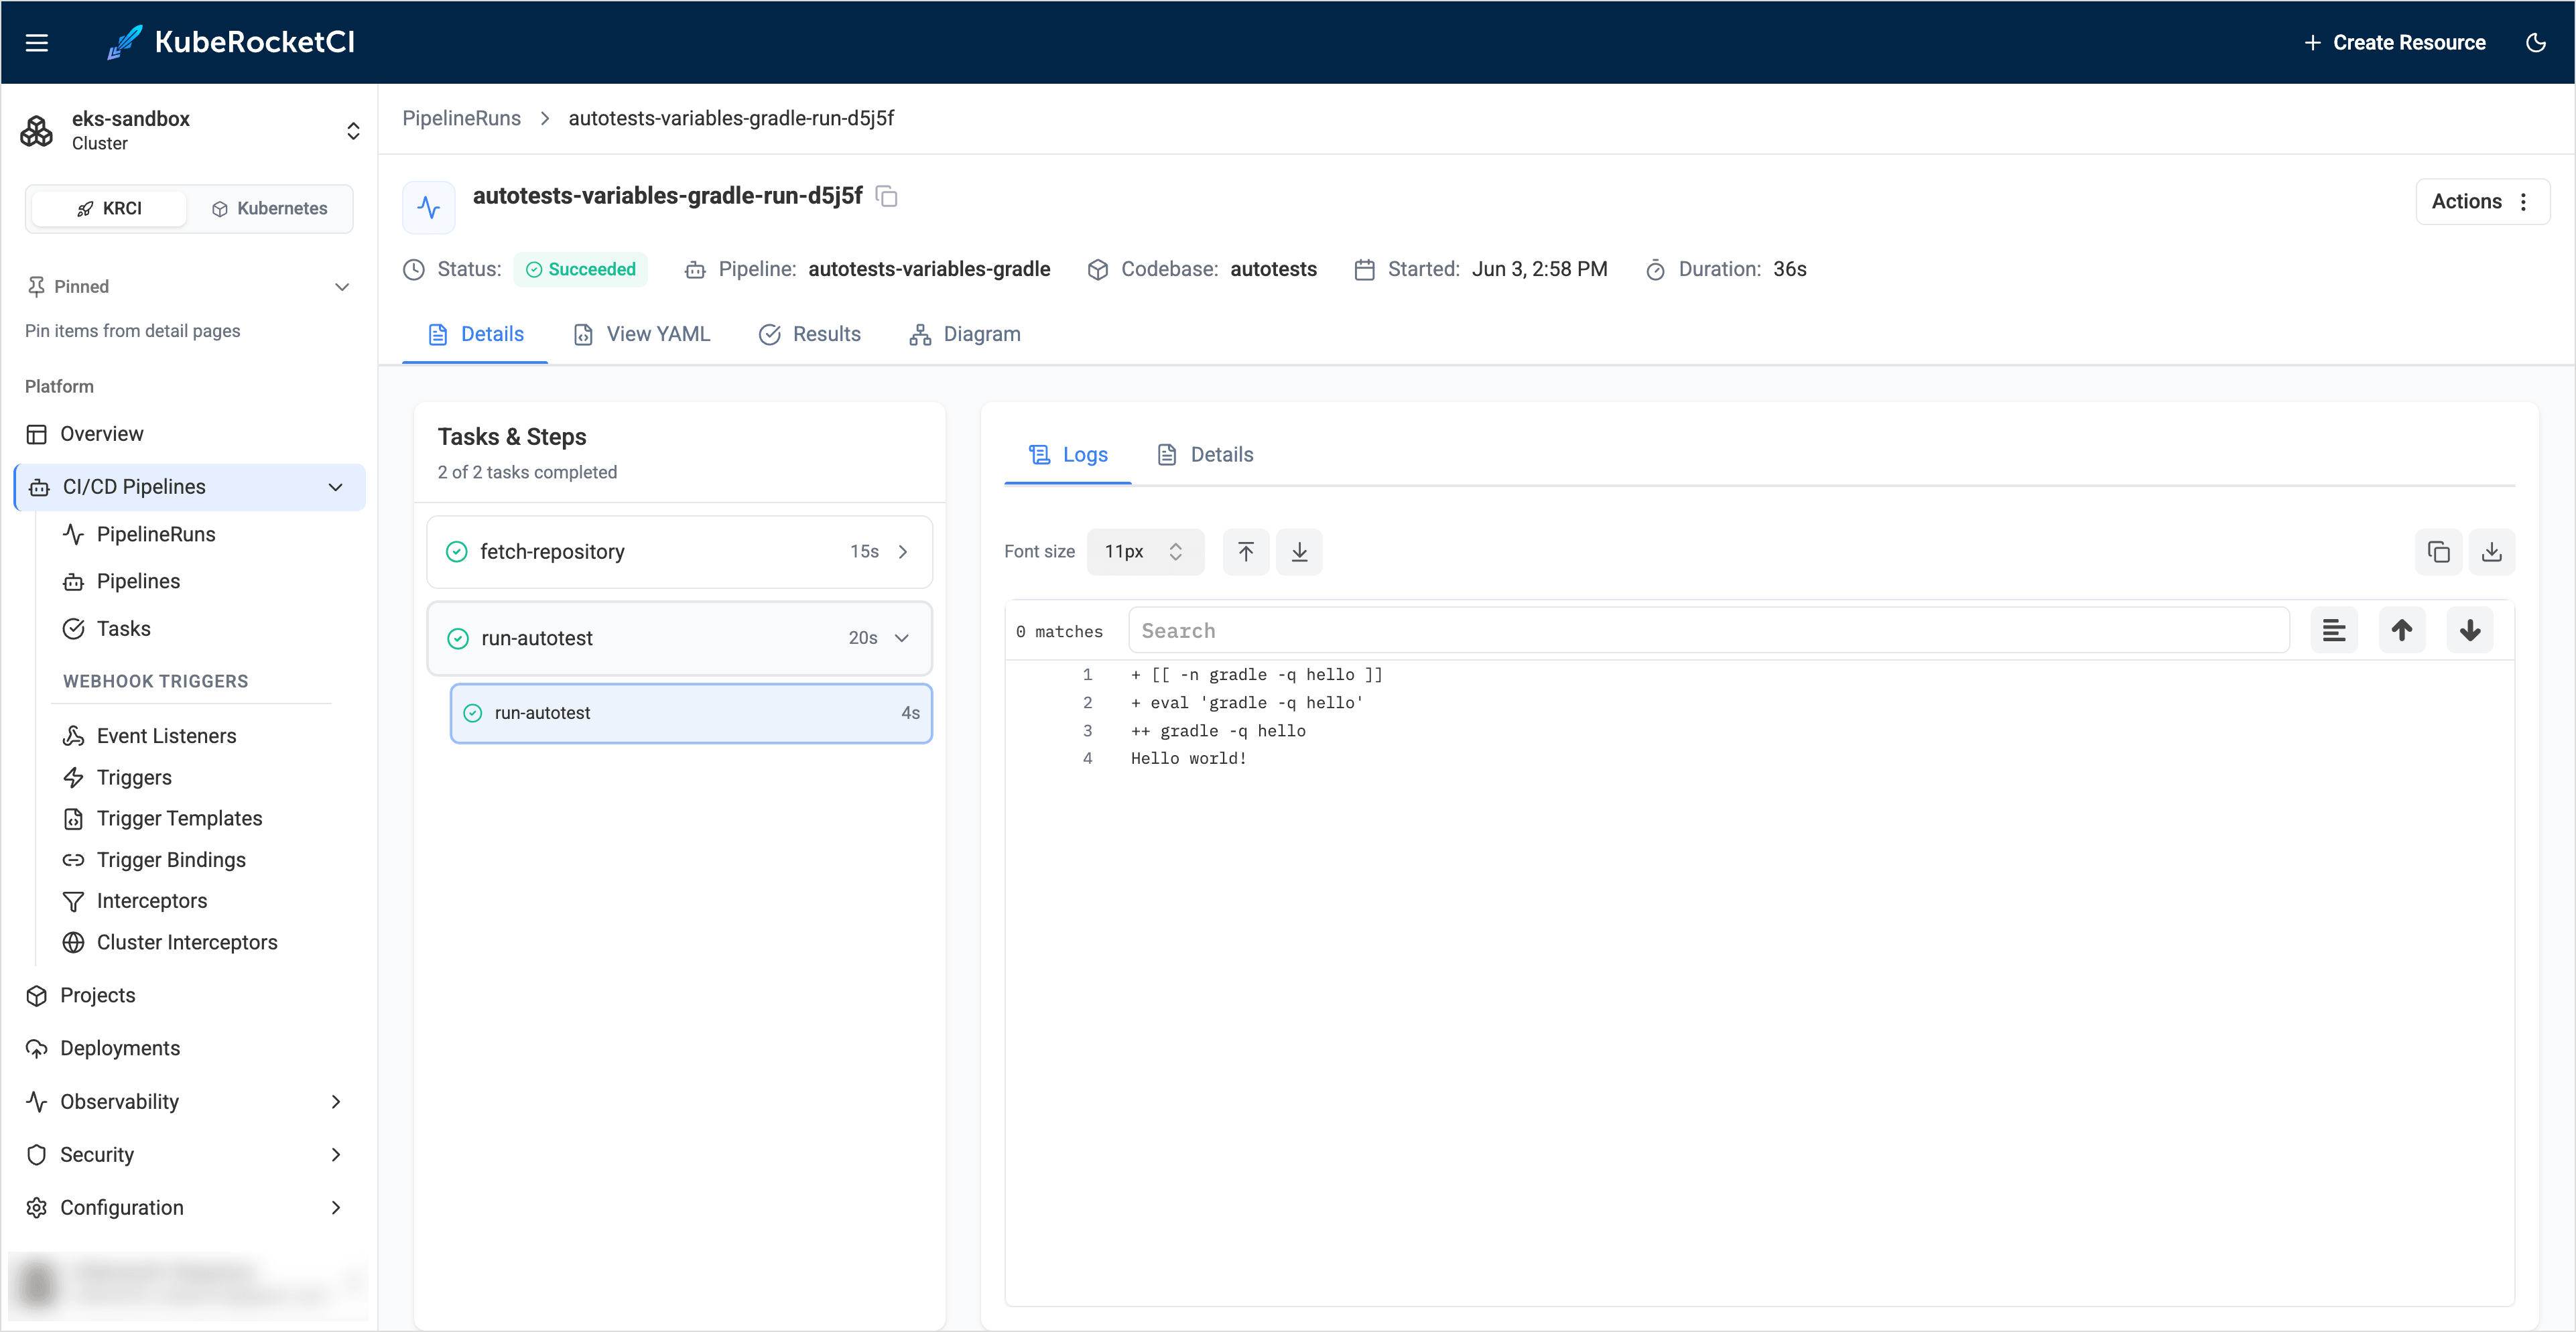This screenshot has height=1332, width=2576.
Task: Expand the Security section
Action: click(x=189, y=1154)
